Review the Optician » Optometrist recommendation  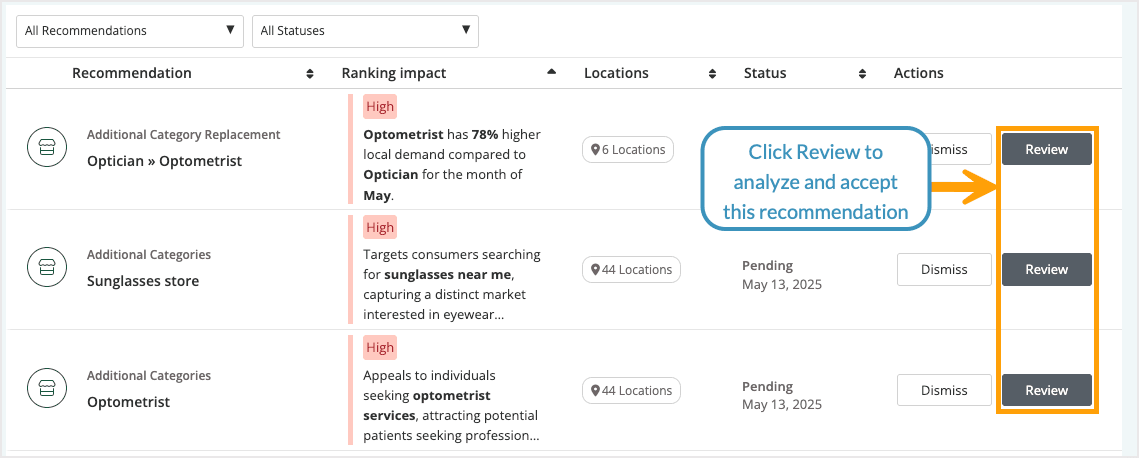click(1046, 149)
